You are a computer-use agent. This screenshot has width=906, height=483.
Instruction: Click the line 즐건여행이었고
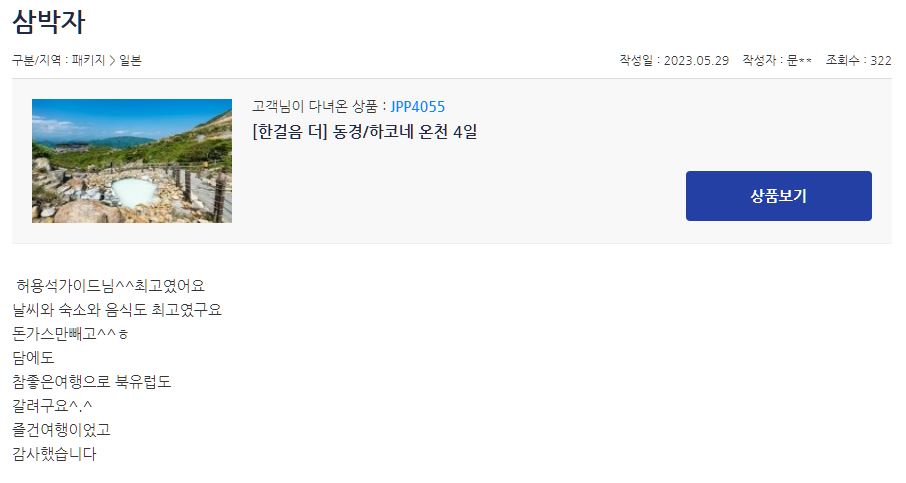pyautogui.click(x=61, y=430)
